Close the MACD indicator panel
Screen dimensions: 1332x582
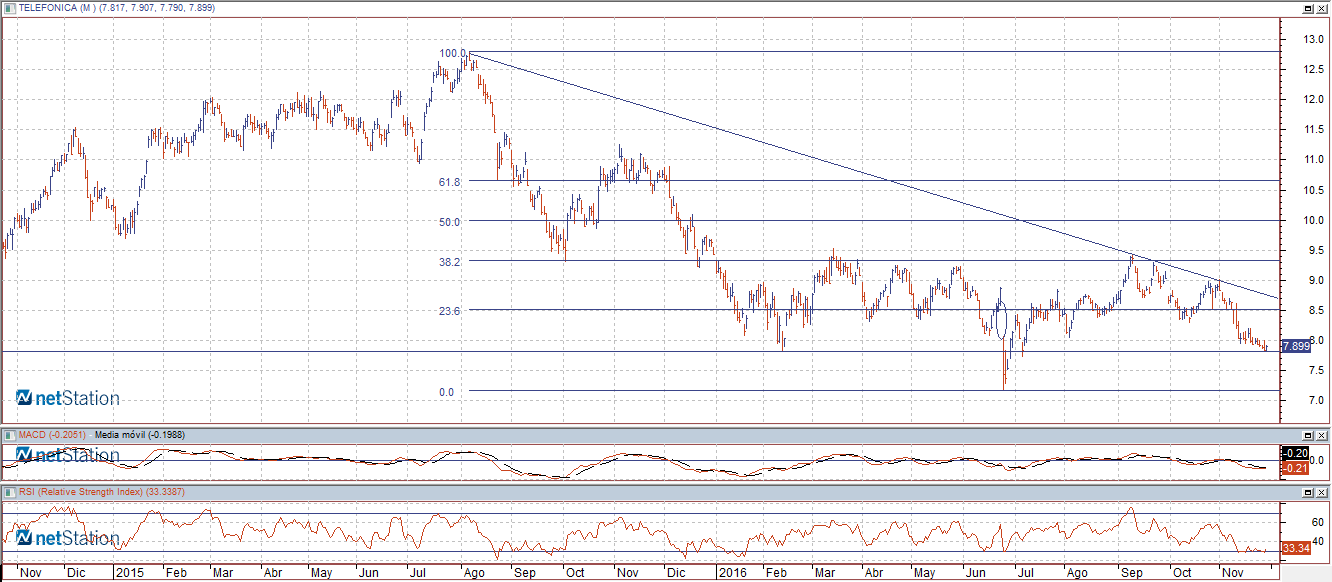[x=1322, y=435]
